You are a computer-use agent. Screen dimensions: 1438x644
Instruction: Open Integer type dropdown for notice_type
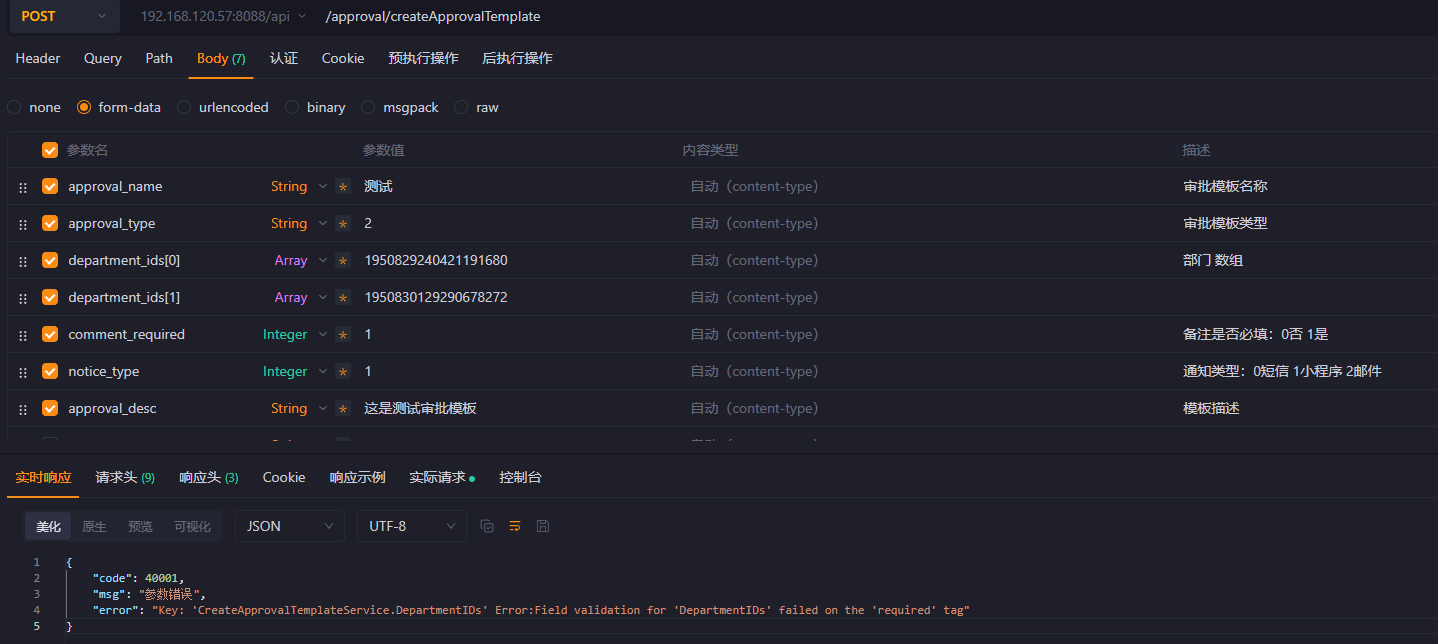pyautogui.click(x=295, y=372)
